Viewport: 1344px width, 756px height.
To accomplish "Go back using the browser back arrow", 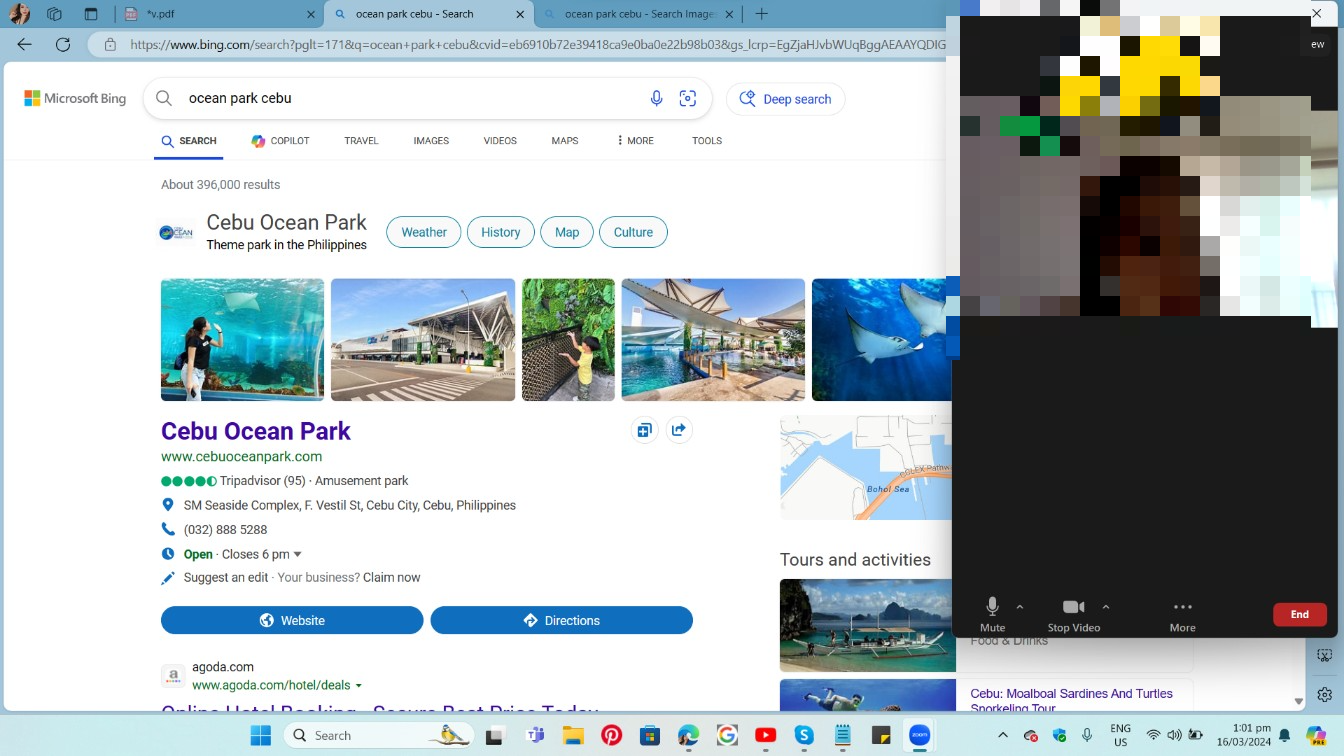I will coord(25,44).
